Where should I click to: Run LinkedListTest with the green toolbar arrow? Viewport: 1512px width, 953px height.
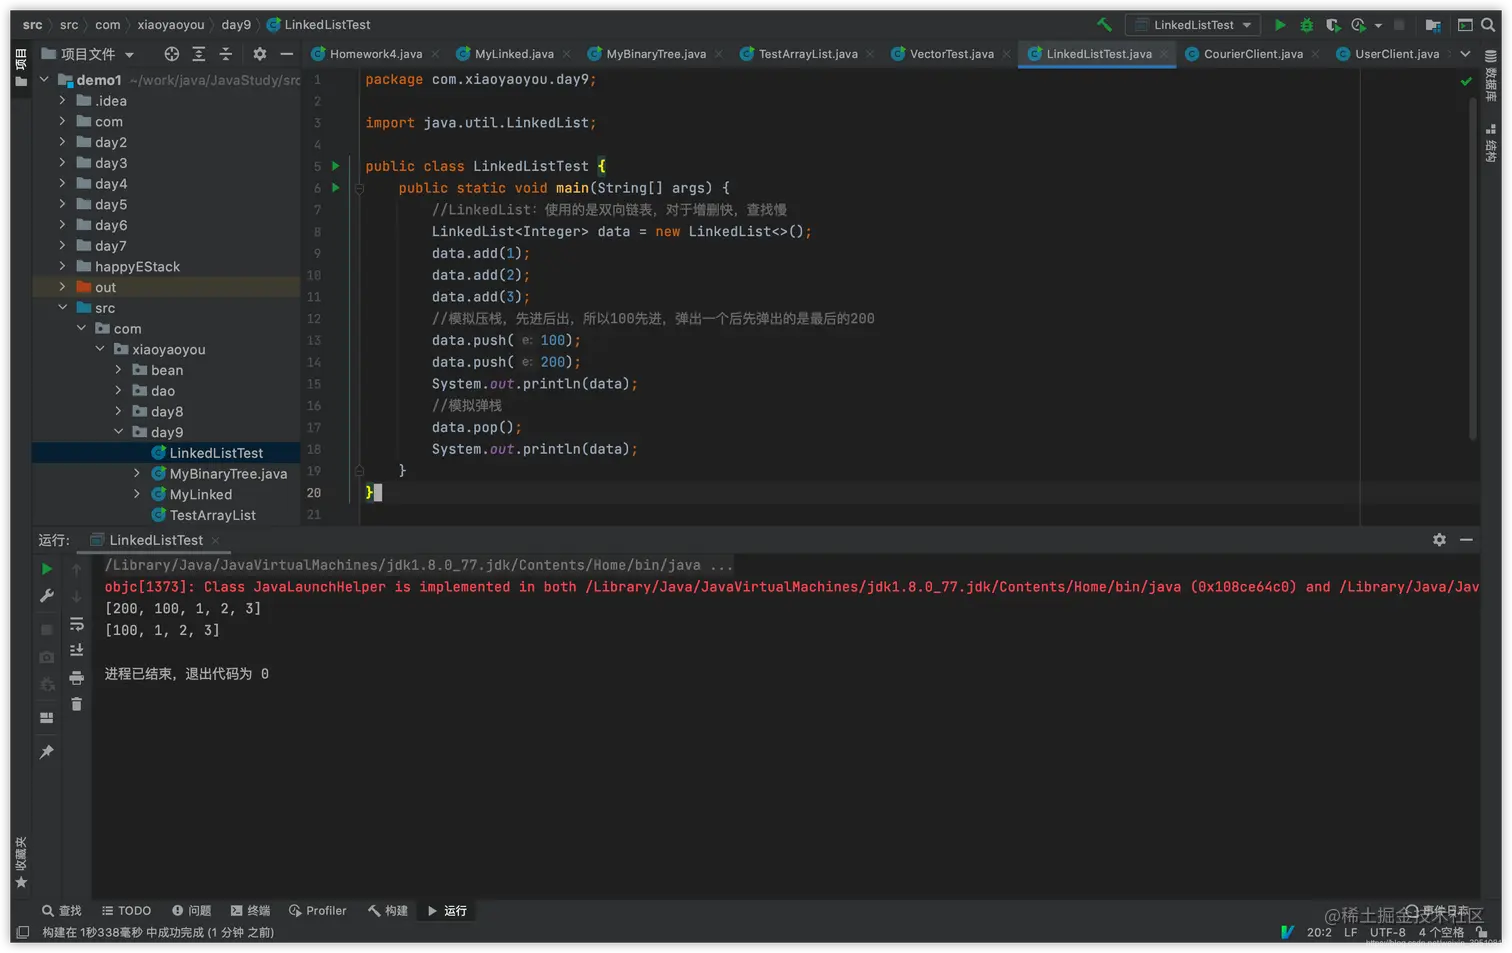click(x=1280, y=25)
